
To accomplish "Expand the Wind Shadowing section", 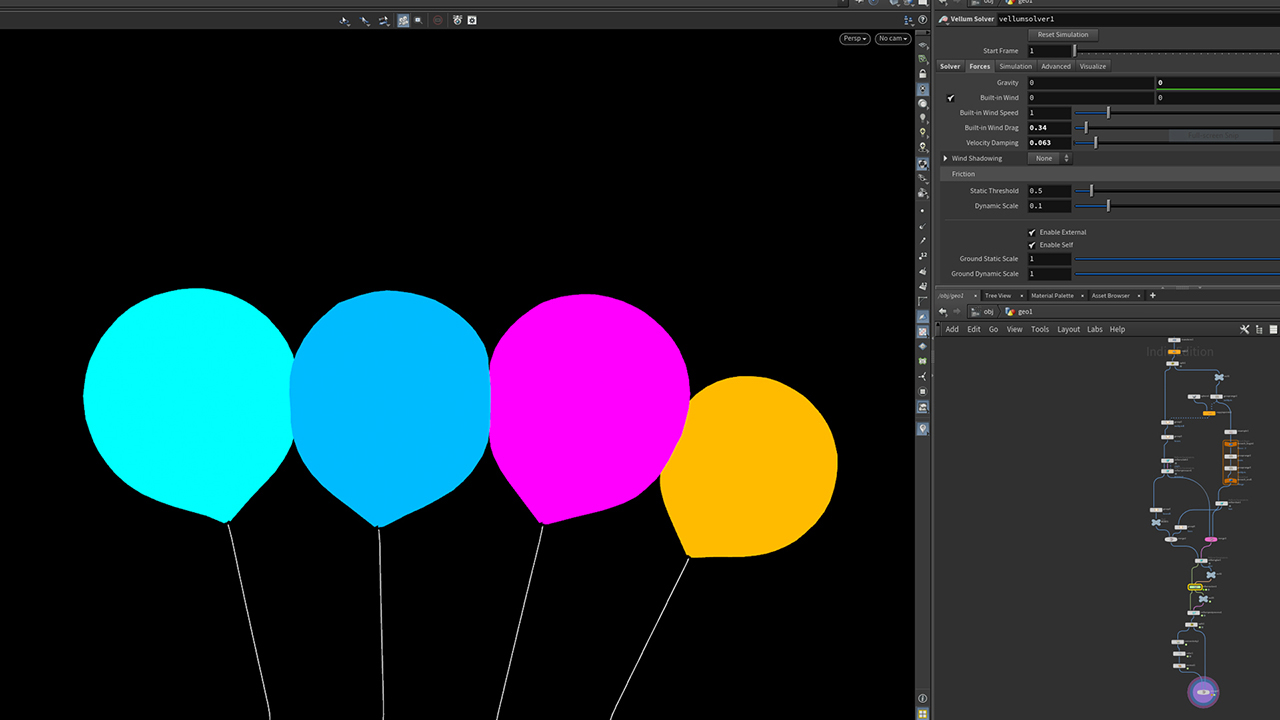I will point(945,158).
